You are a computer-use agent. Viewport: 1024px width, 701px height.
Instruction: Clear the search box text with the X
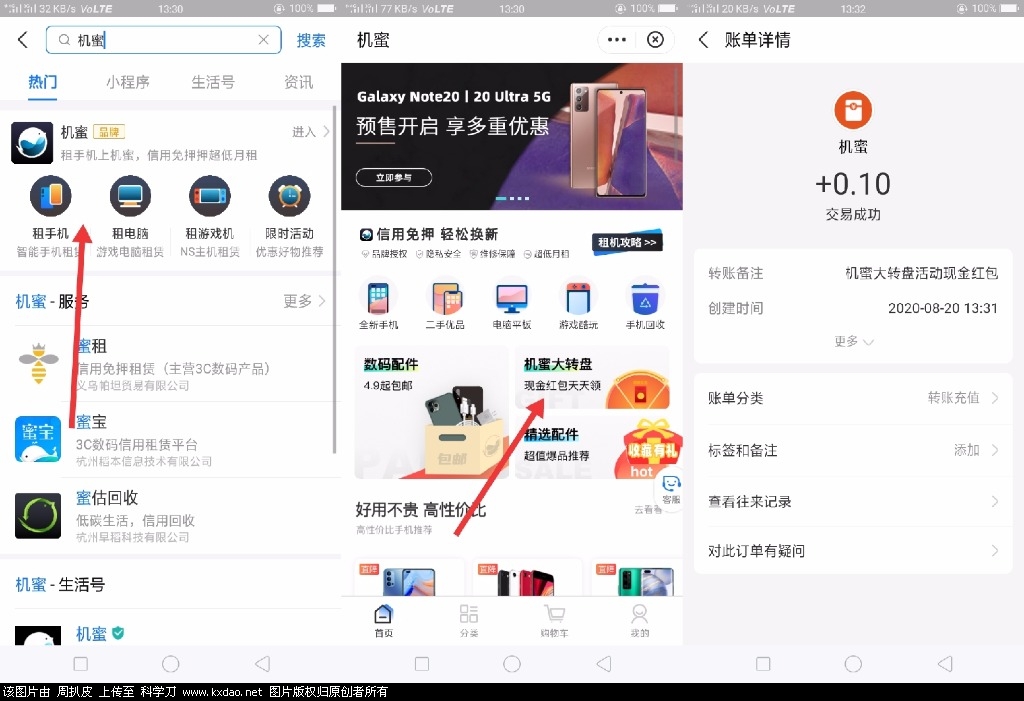[263, 40]
